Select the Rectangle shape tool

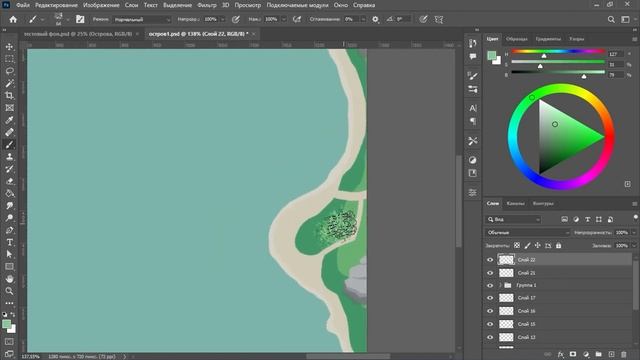click(x=9, y=267)
